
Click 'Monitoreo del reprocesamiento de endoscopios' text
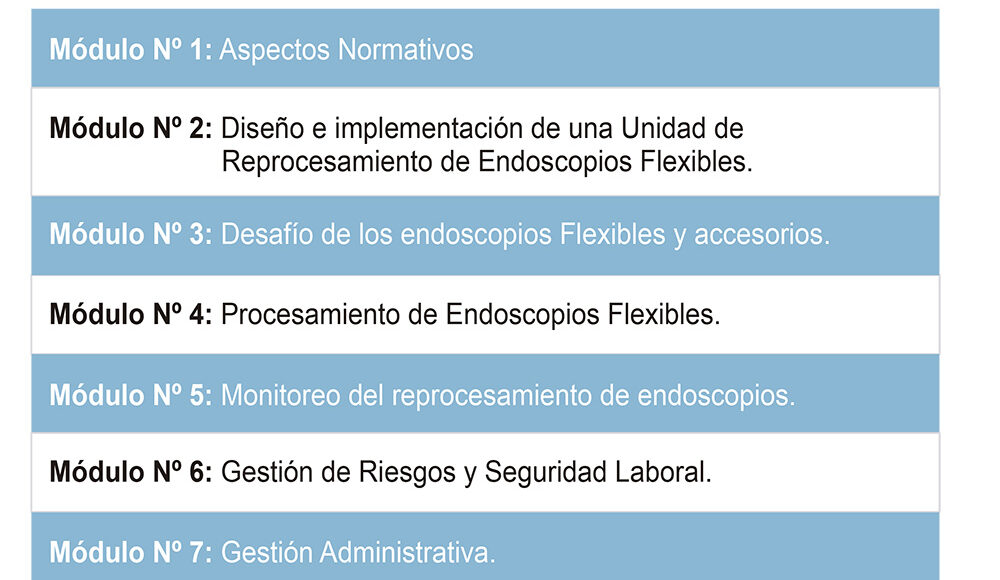(508, 395)
